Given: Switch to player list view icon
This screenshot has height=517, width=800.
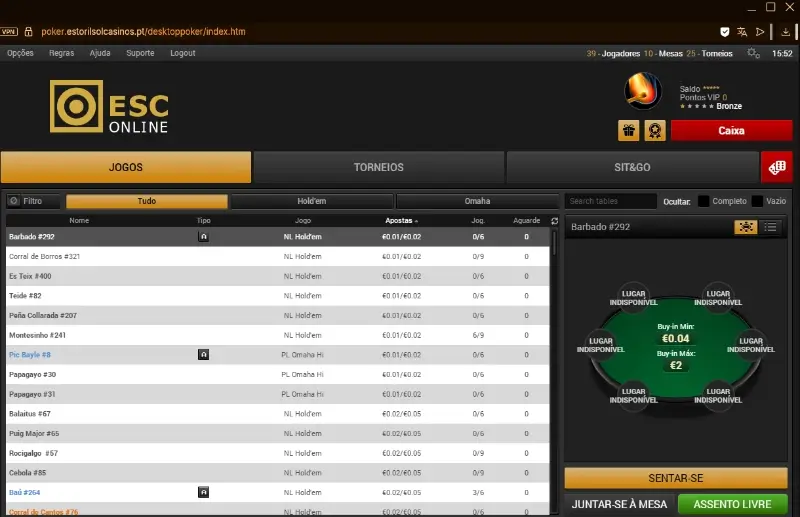Looking at the screenshot, I should pos(770,227).
